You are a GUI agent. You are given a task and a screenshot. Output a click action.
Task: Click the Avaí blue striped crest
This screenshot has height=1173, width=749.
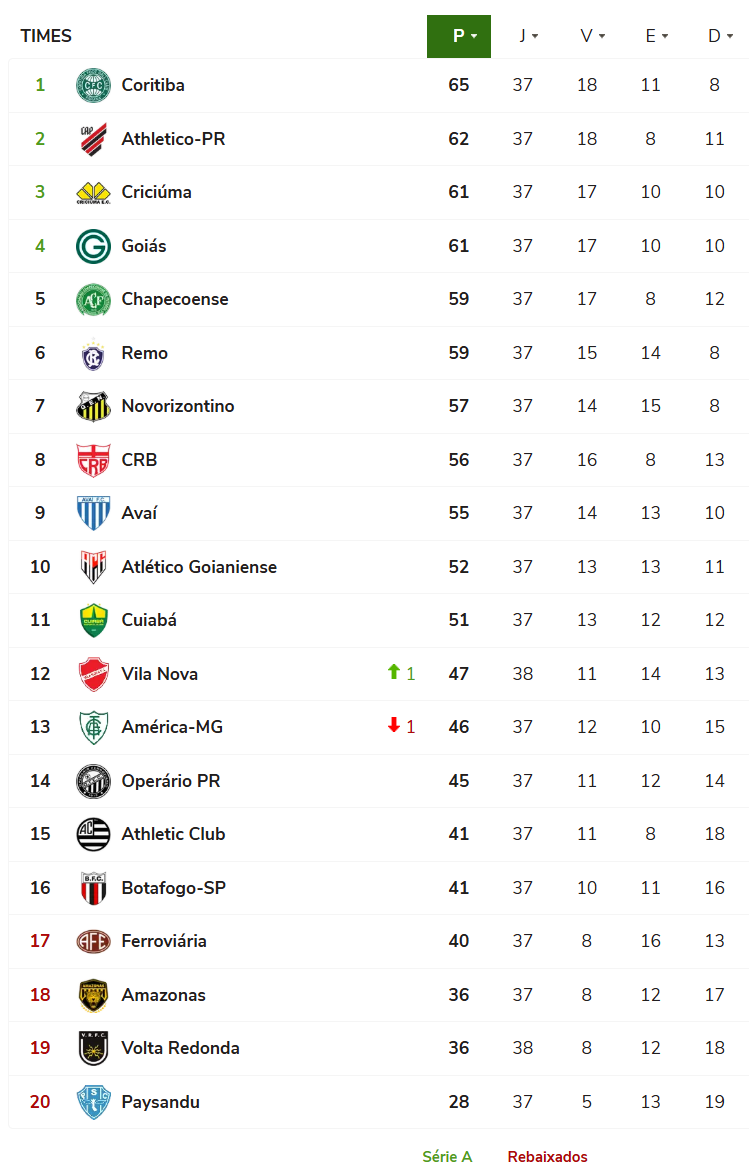click(93, 513)
